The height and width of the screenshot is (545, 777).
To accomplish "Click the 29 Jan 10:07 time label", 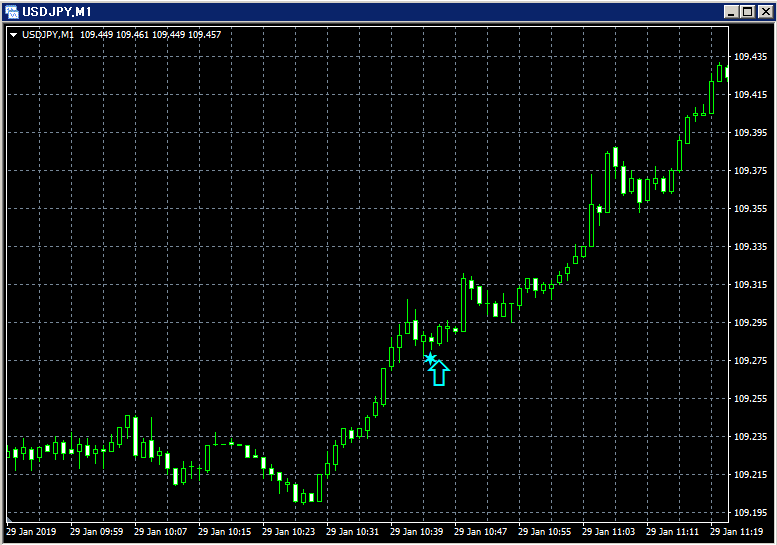I will coord(161,532).
